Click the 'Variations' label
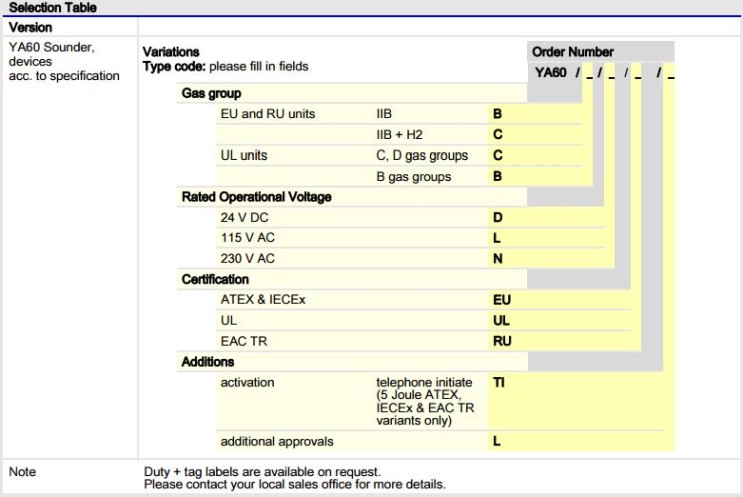This screenshot has height=497, width=743. pyautogui.click(x=171, y=52)
